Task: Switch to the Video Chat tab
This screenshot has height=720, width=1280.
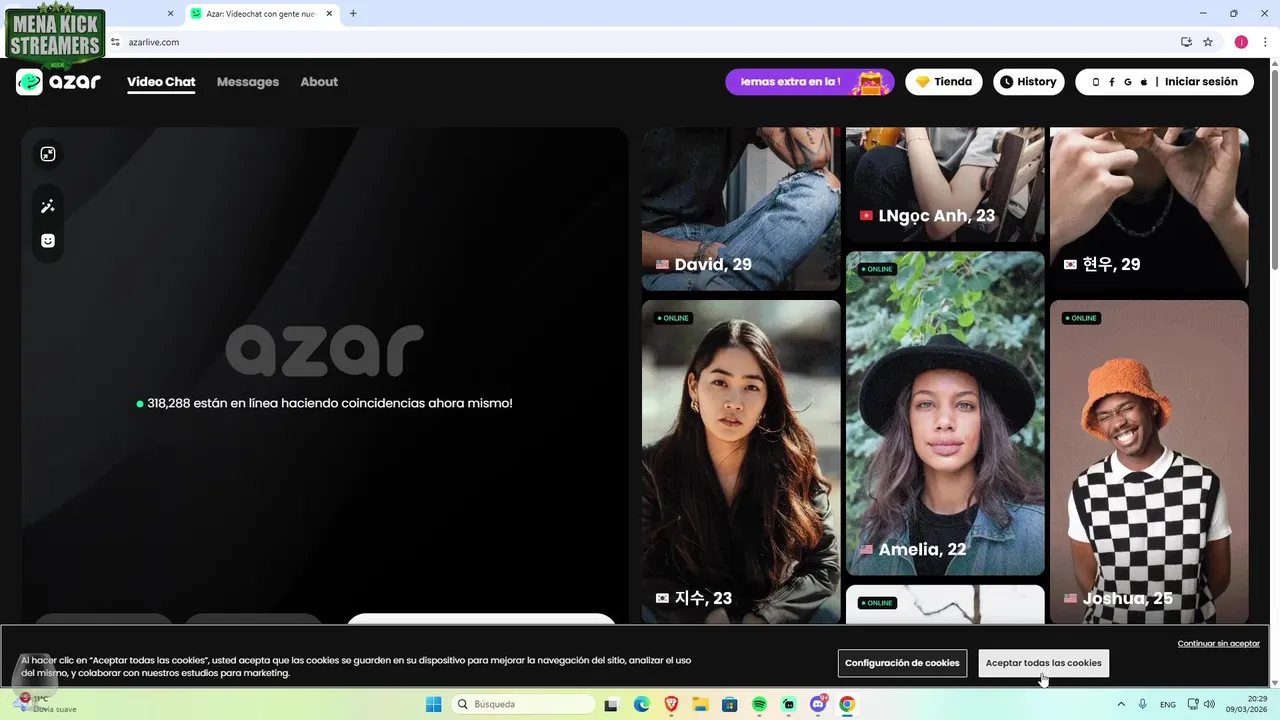Action: pyautogui.click(x=161, y=82)
